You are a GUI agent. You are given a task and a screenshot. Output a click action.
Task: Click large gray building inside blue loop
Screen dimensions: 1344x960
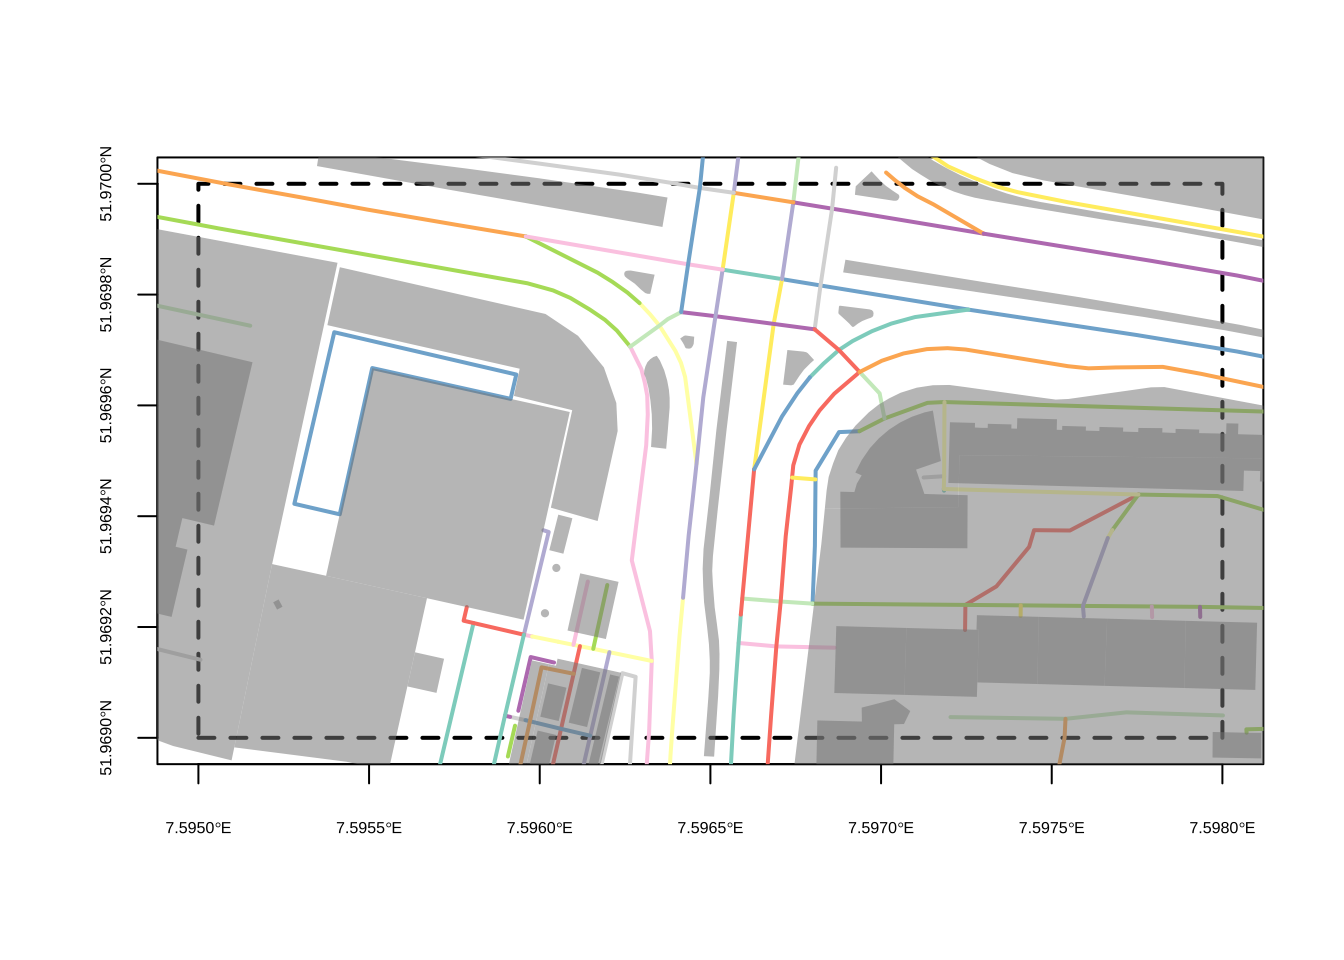coord(450,490)
